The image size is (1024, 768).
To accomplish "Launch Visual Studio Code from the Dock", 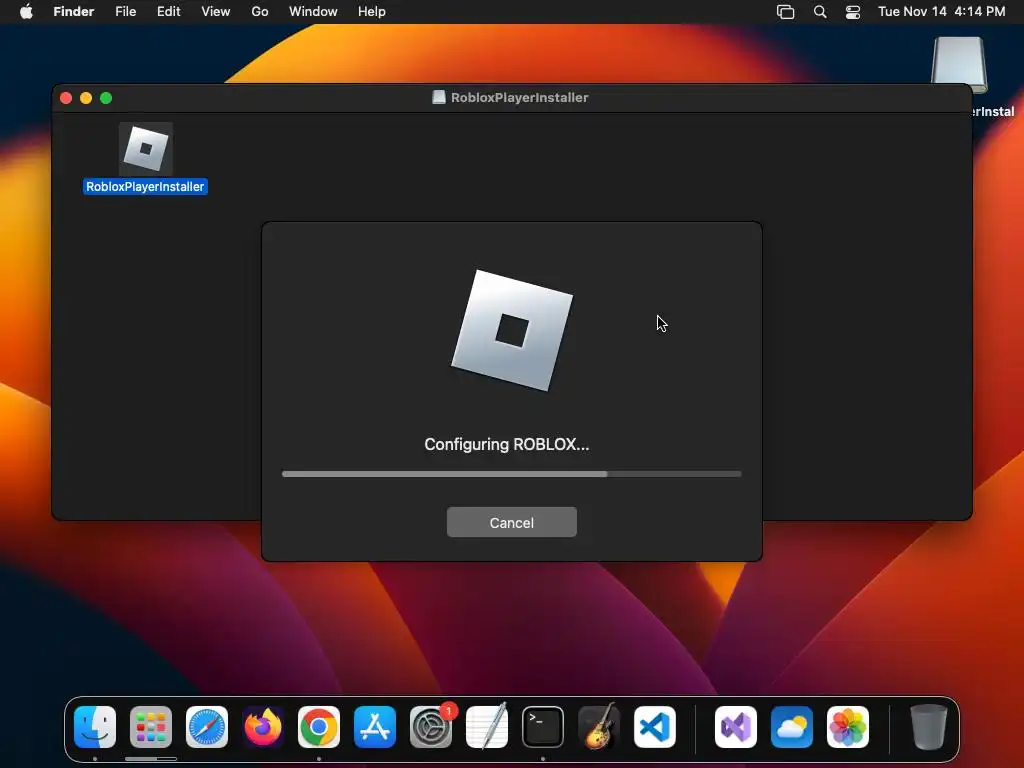I will [655, 727].
